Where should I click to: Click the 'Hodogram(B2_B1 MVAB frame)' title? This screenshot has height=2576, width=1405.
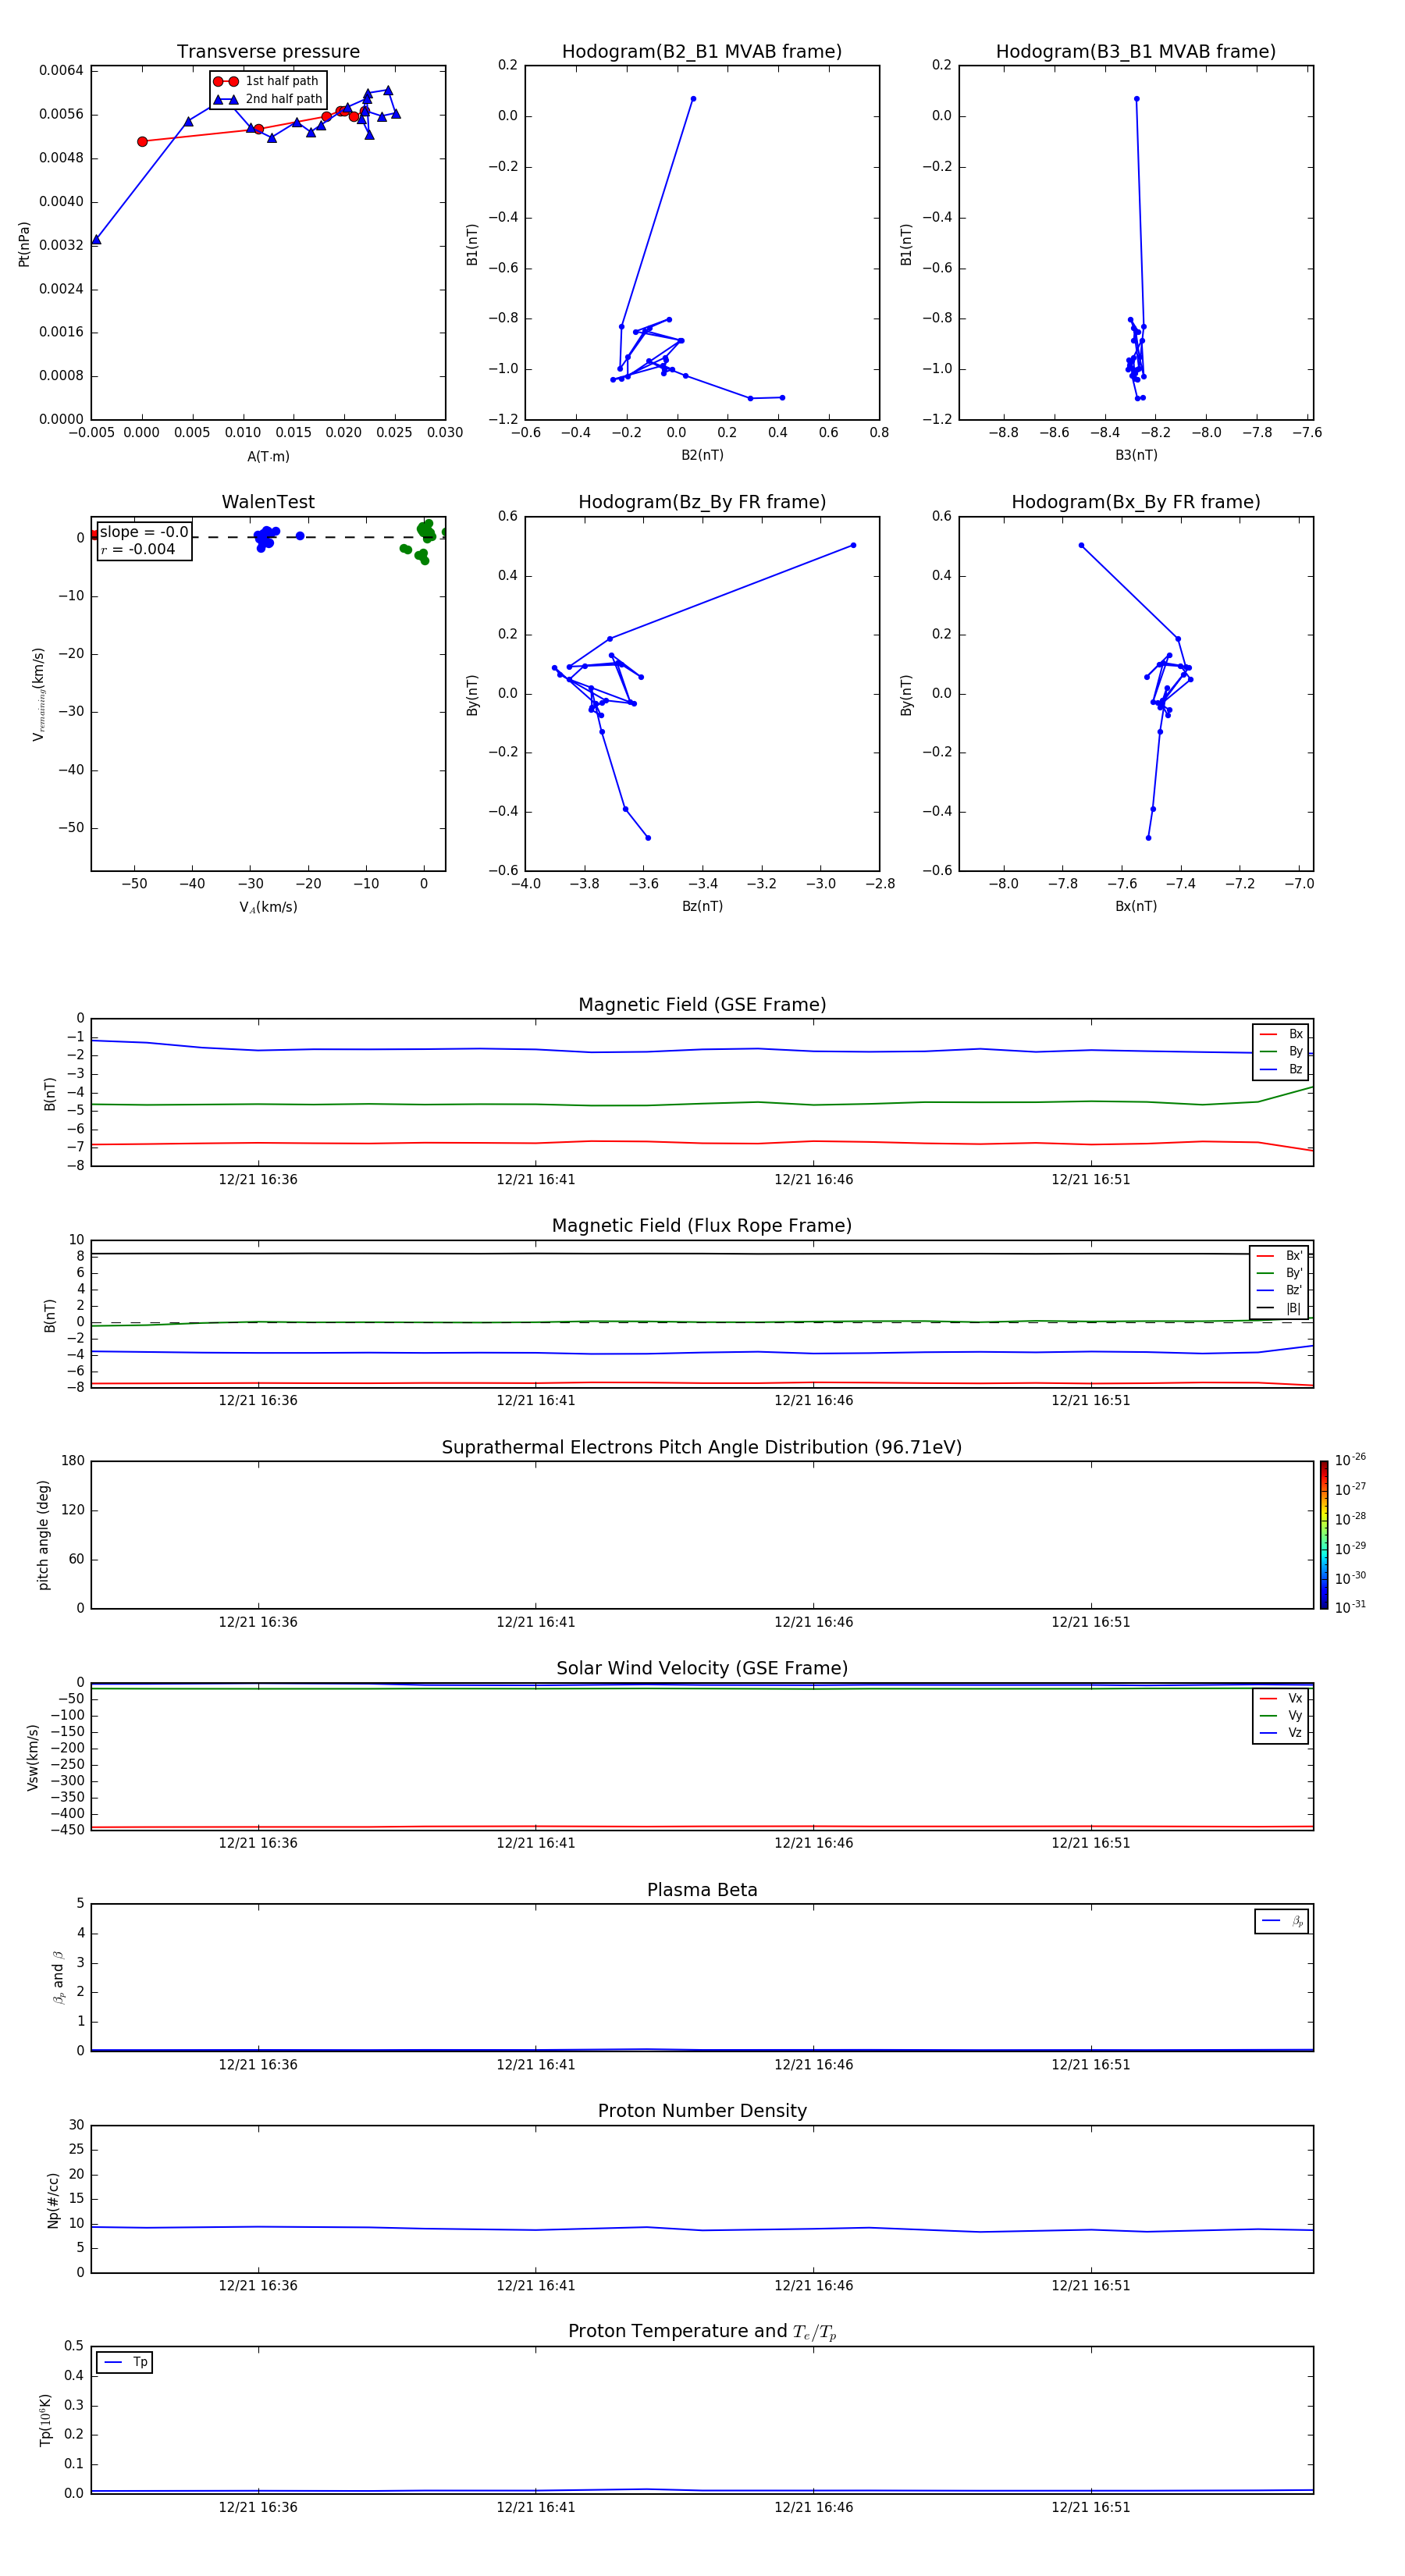(702, 52)
